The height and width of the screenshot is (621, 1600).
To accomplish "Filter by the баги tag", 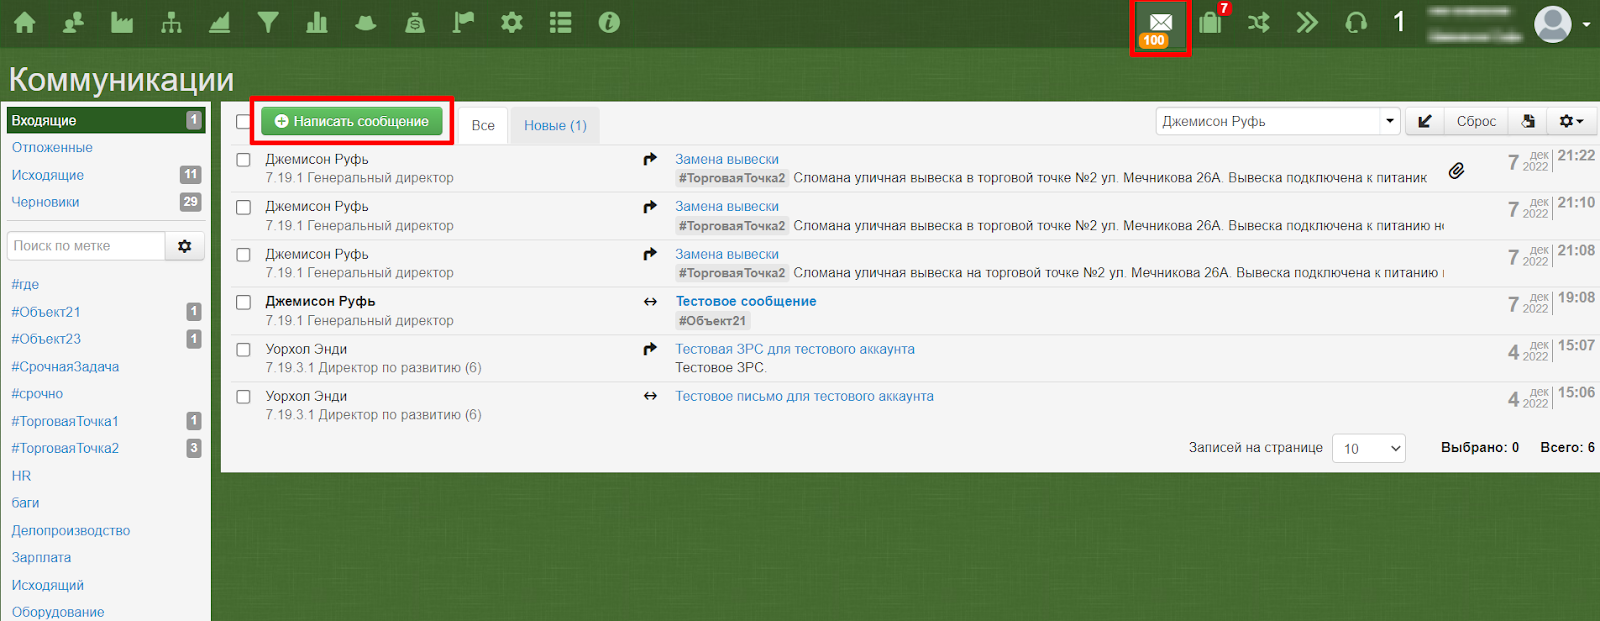I will pos(25,503).
